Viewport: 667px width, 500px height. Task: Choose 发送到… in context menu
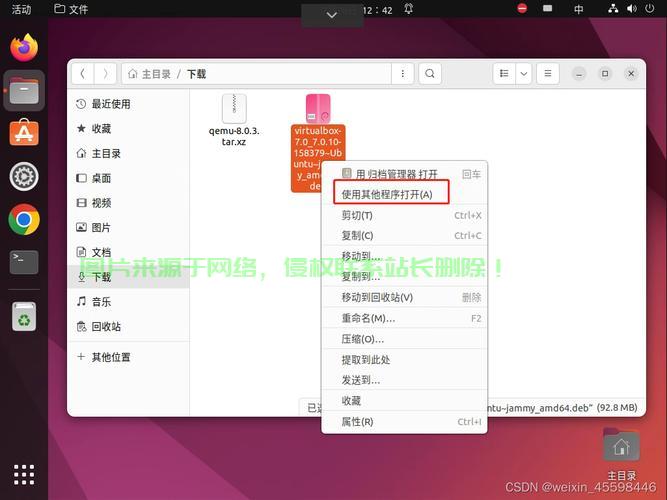tap(404, 380)
